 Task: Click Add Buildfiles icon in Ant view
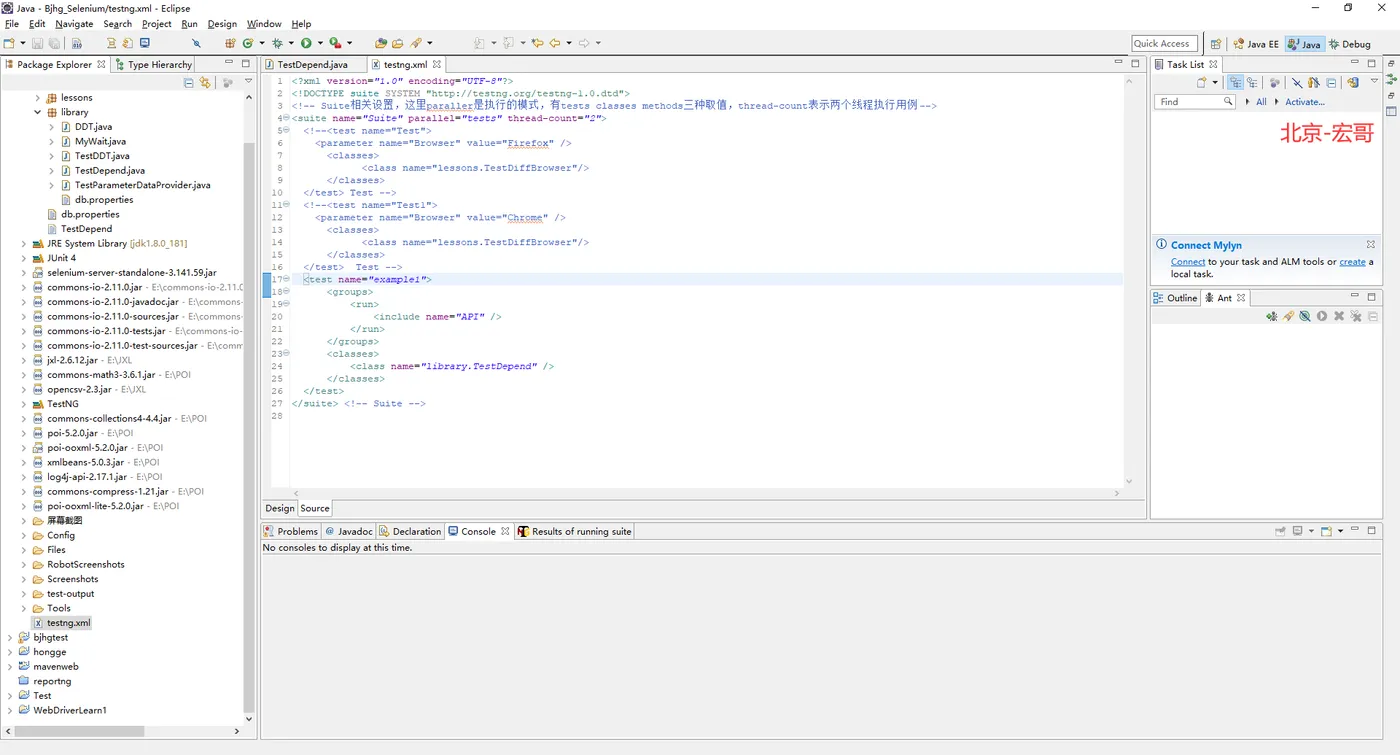tap(1272, 316)
